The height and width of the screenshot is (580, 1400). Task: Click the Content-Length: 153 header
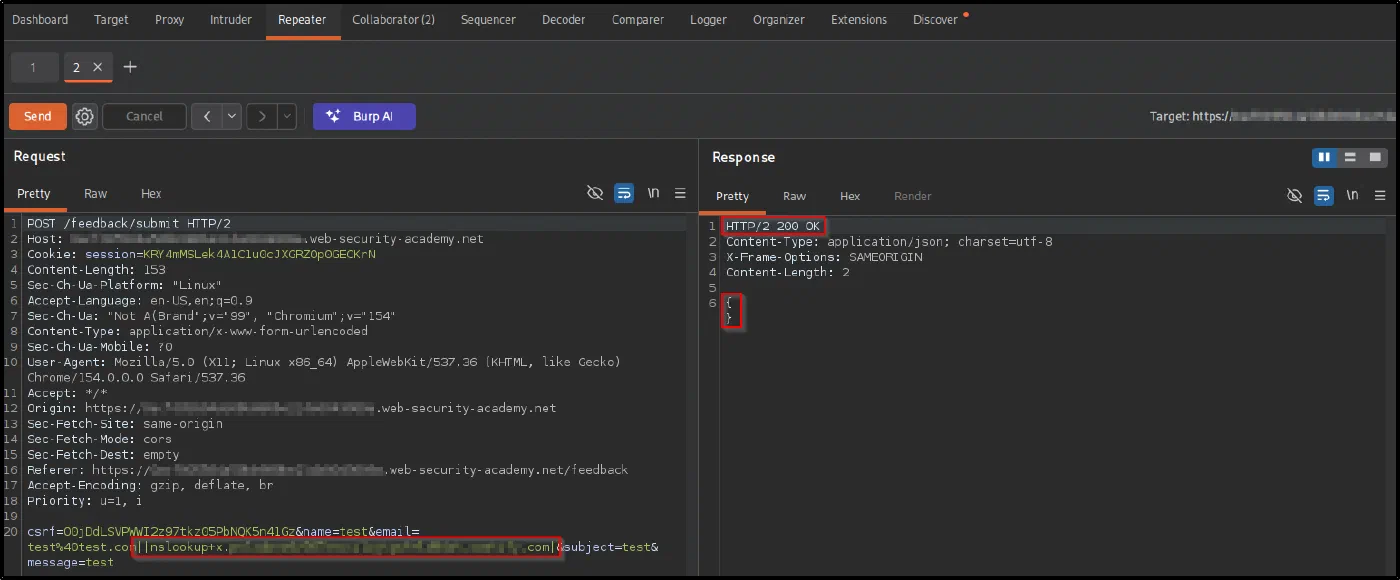pyautogui.click(x=95, y=270)
